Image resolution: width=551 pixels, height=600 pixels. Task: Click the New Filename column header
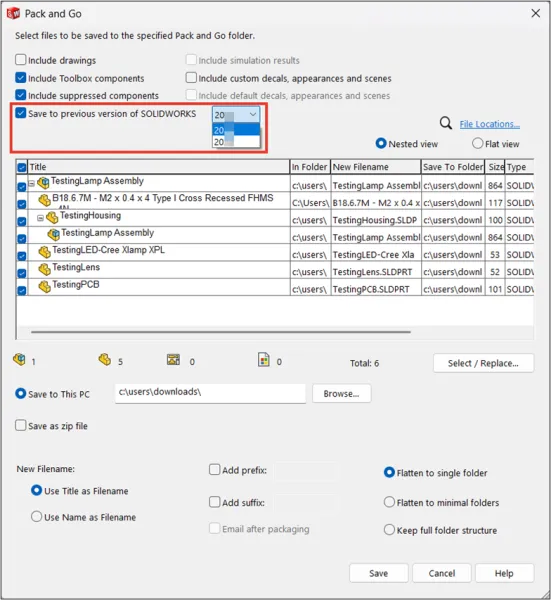pyautogui.click(x=375, y=167)
